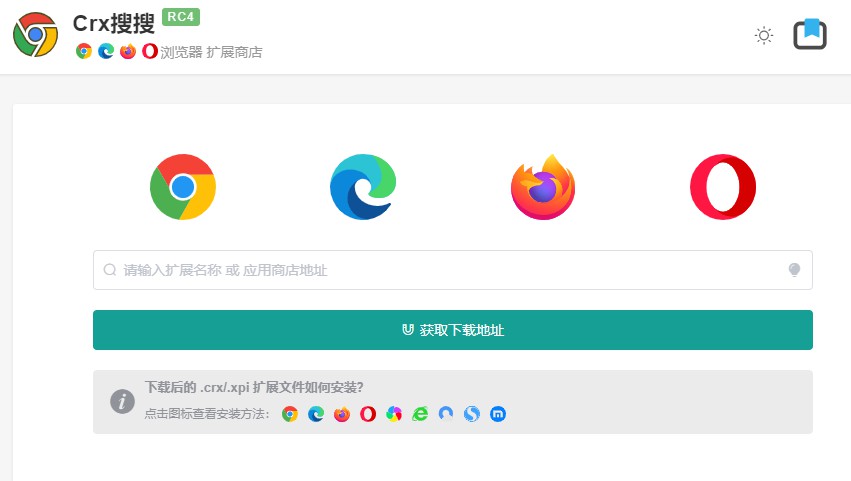Select the large Edge browser logo
Viewport: 851px width, 481px height.
[x=363, y=187]
